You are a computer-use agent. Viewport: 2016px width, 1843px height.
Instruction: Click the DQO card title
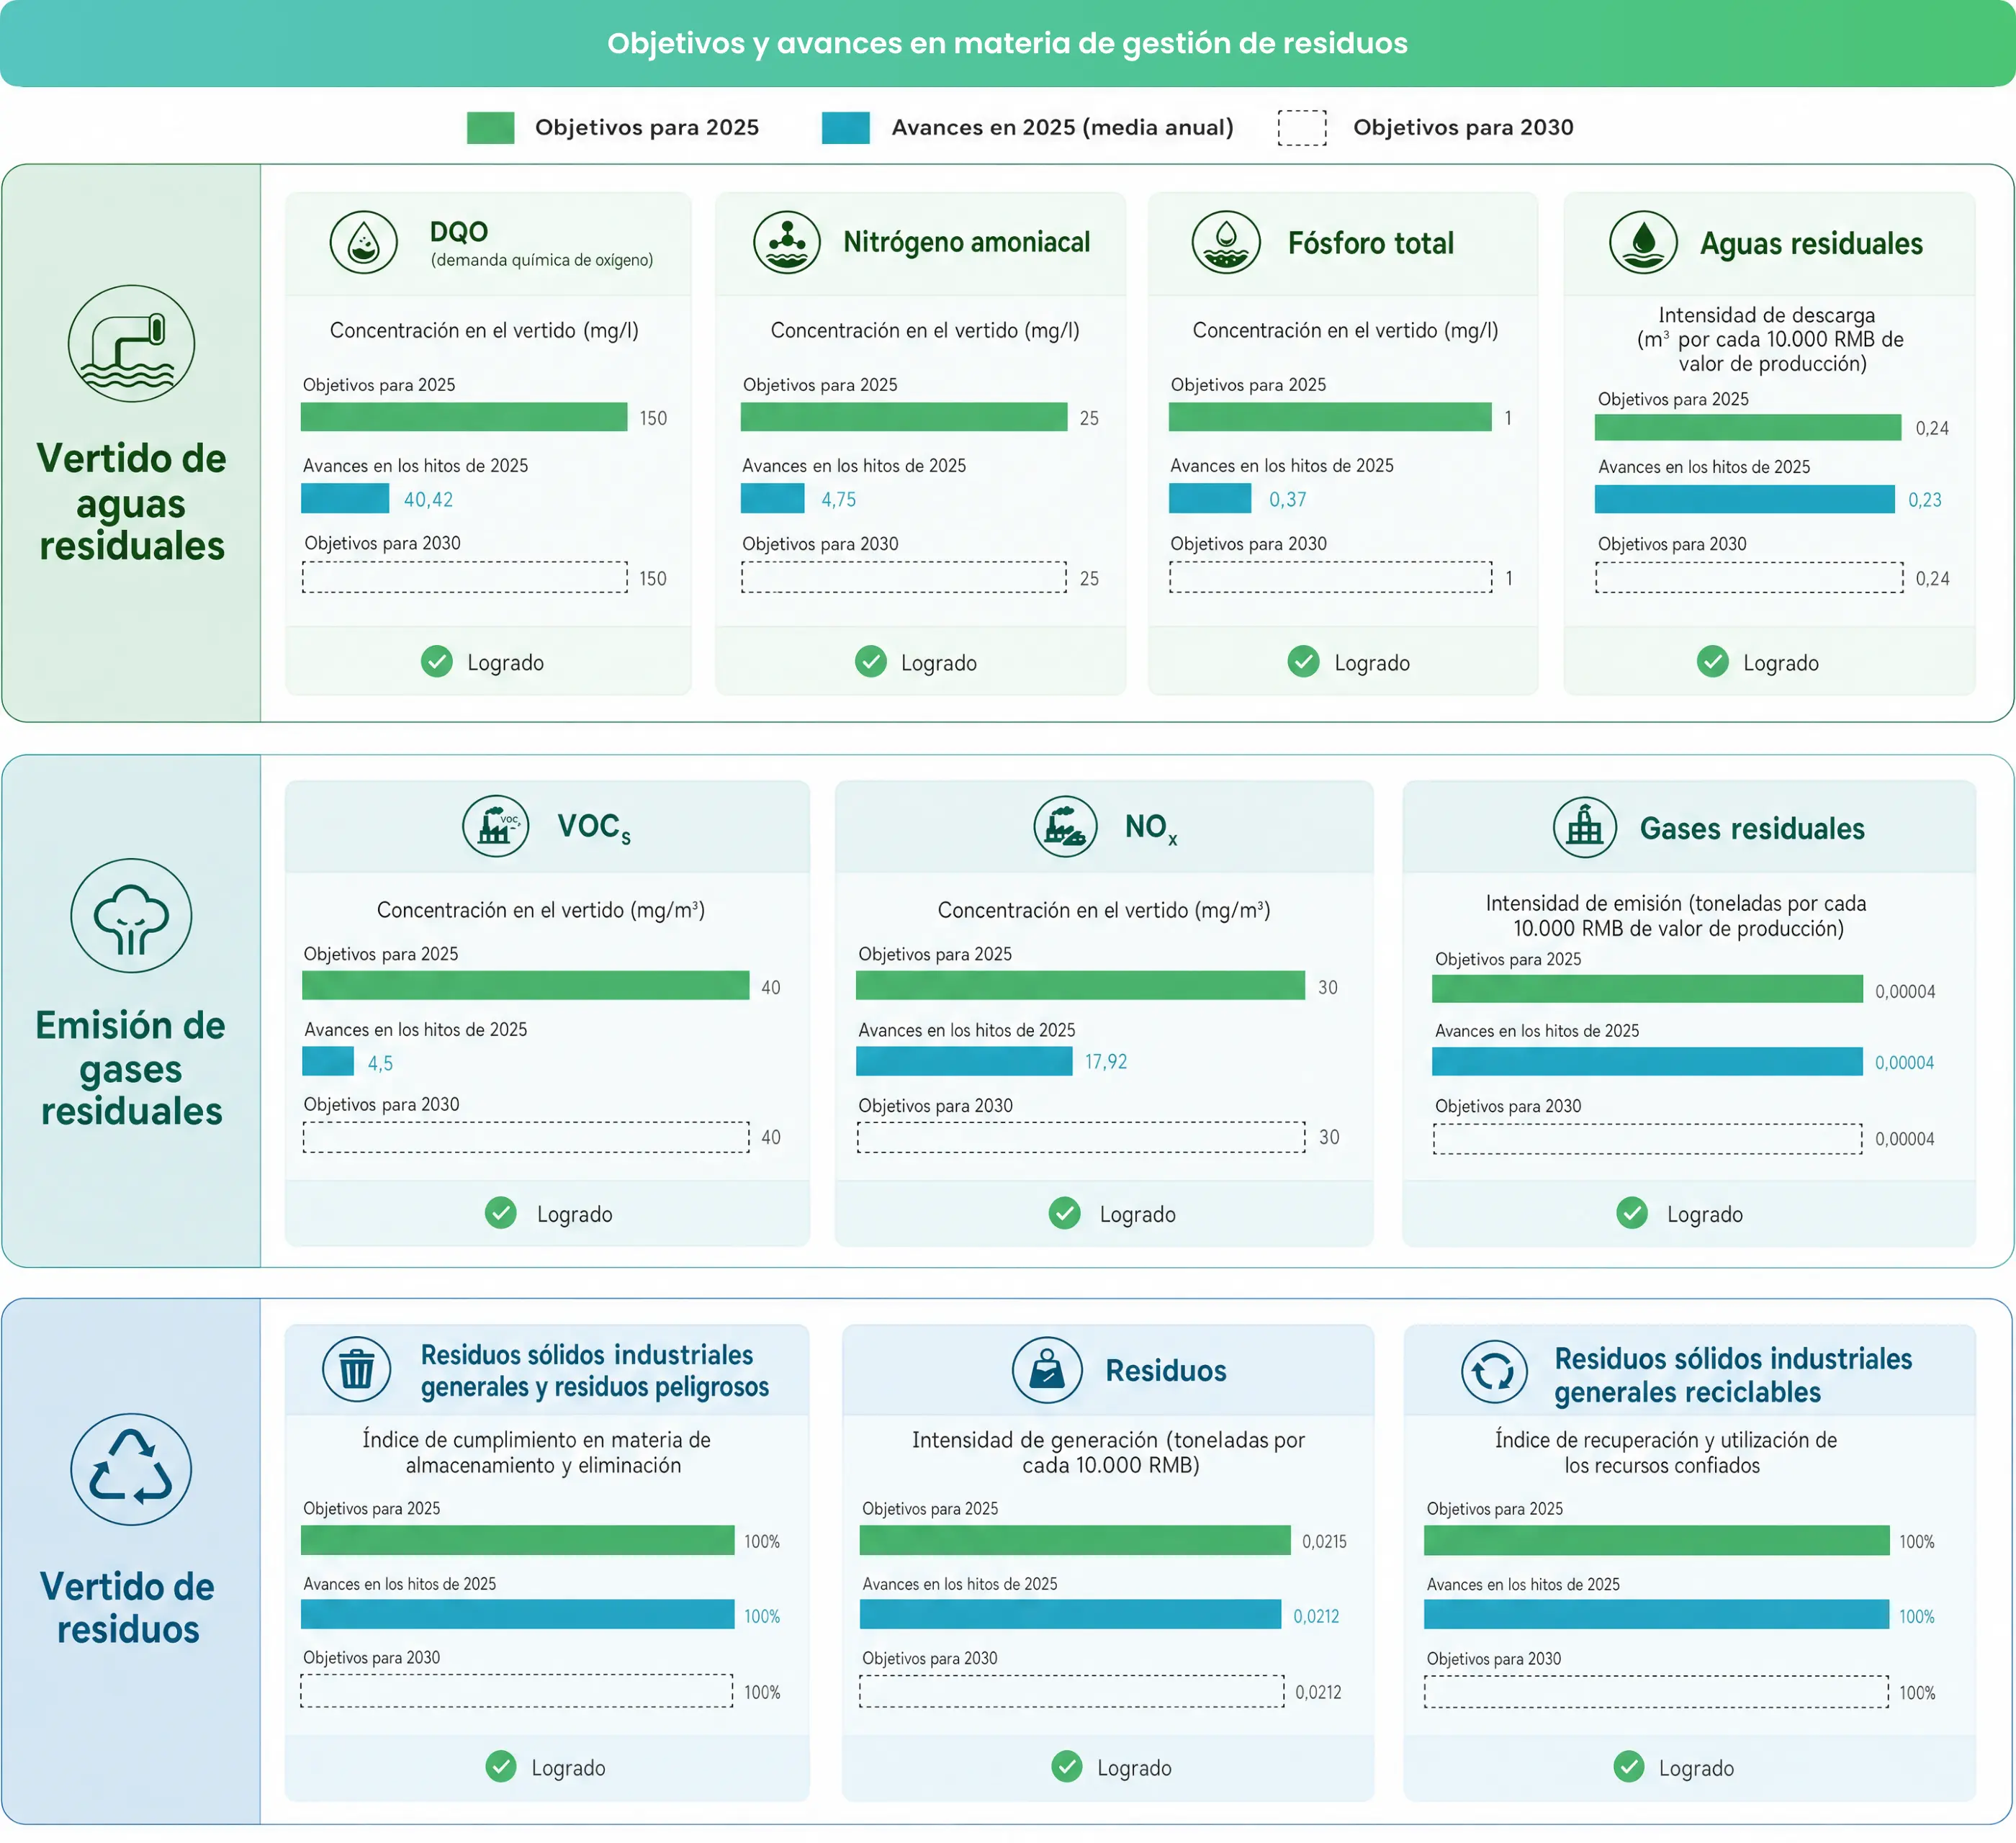459,231
